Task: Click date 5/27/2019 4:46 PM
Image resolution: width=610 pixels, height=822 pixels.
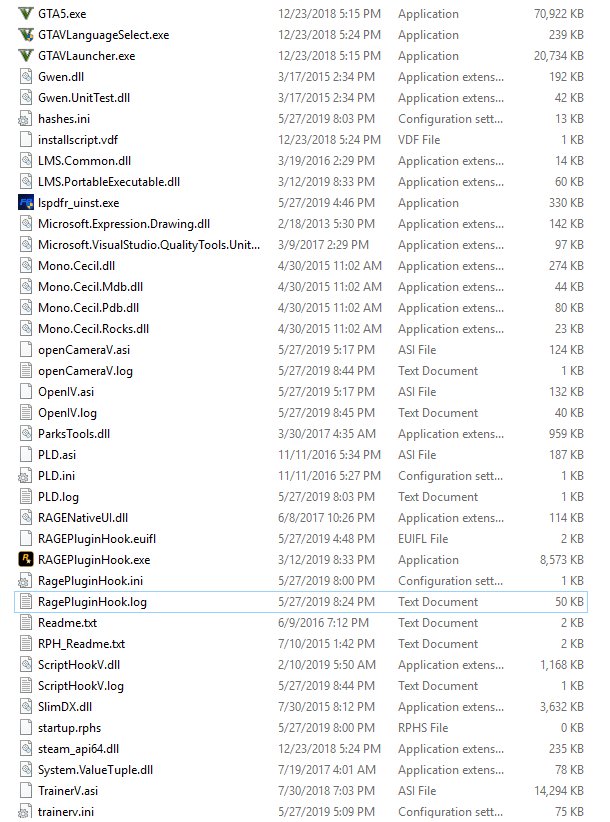Action: coord(326,203)
